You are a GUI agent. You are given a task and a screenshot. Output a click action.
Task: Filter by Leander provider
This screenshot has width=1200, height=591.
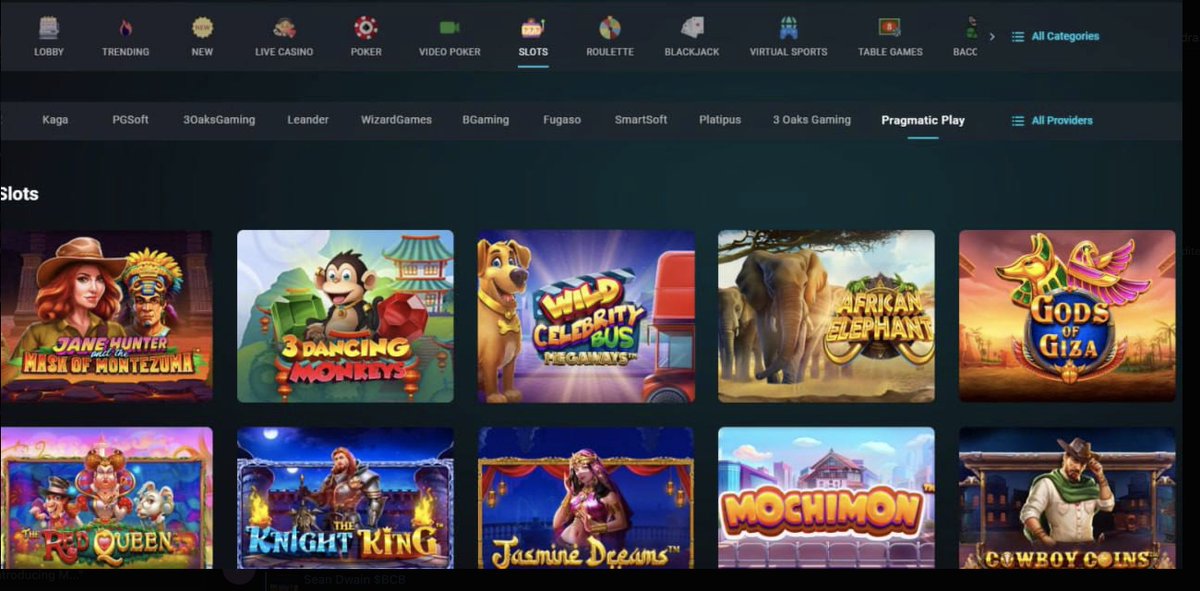tap(308, 120)
